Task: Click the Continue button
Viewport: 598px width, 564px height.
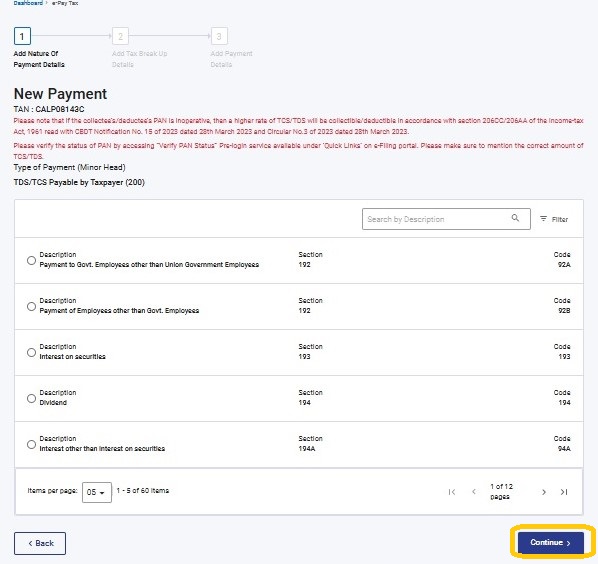Action: [551, 543]
